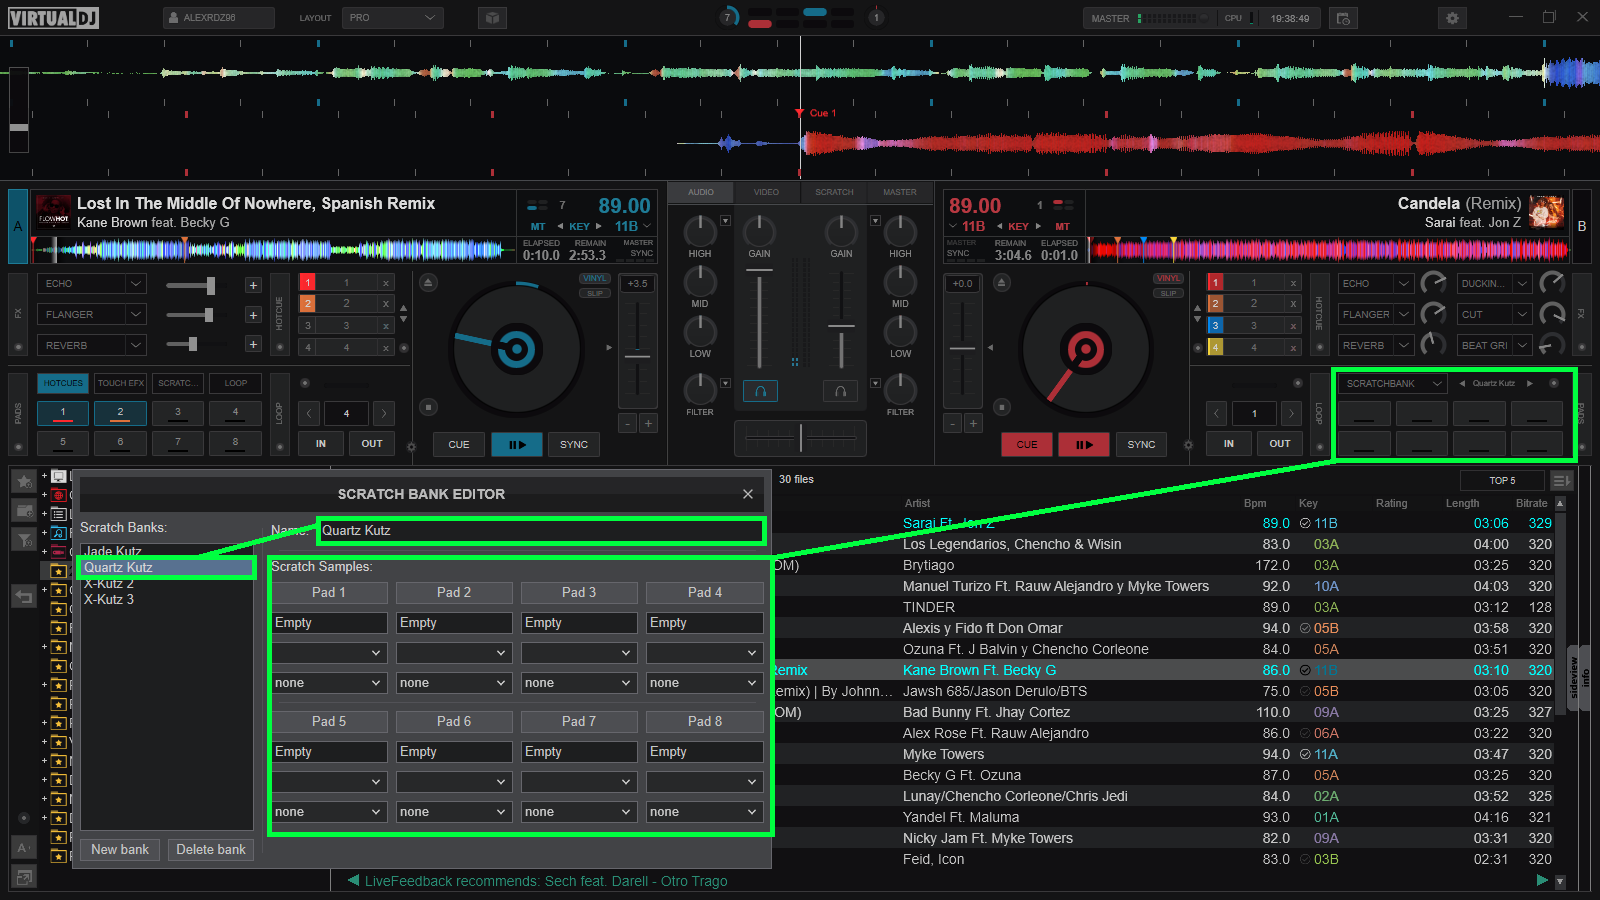Select the star favorites icon in the left sidebar
The image size is (1600, 900).
pos(23,482)
